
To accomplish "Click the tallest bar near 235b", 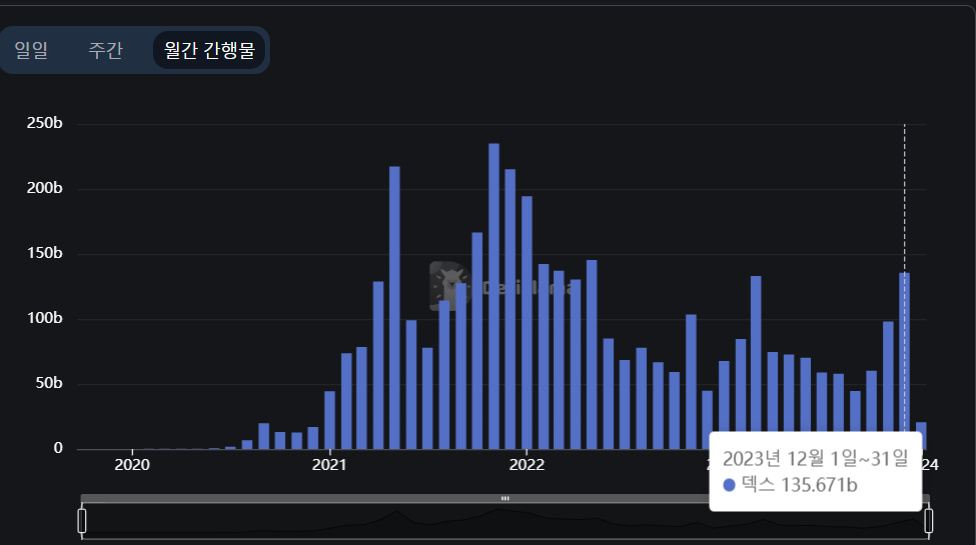I will [x=494, y=296].
